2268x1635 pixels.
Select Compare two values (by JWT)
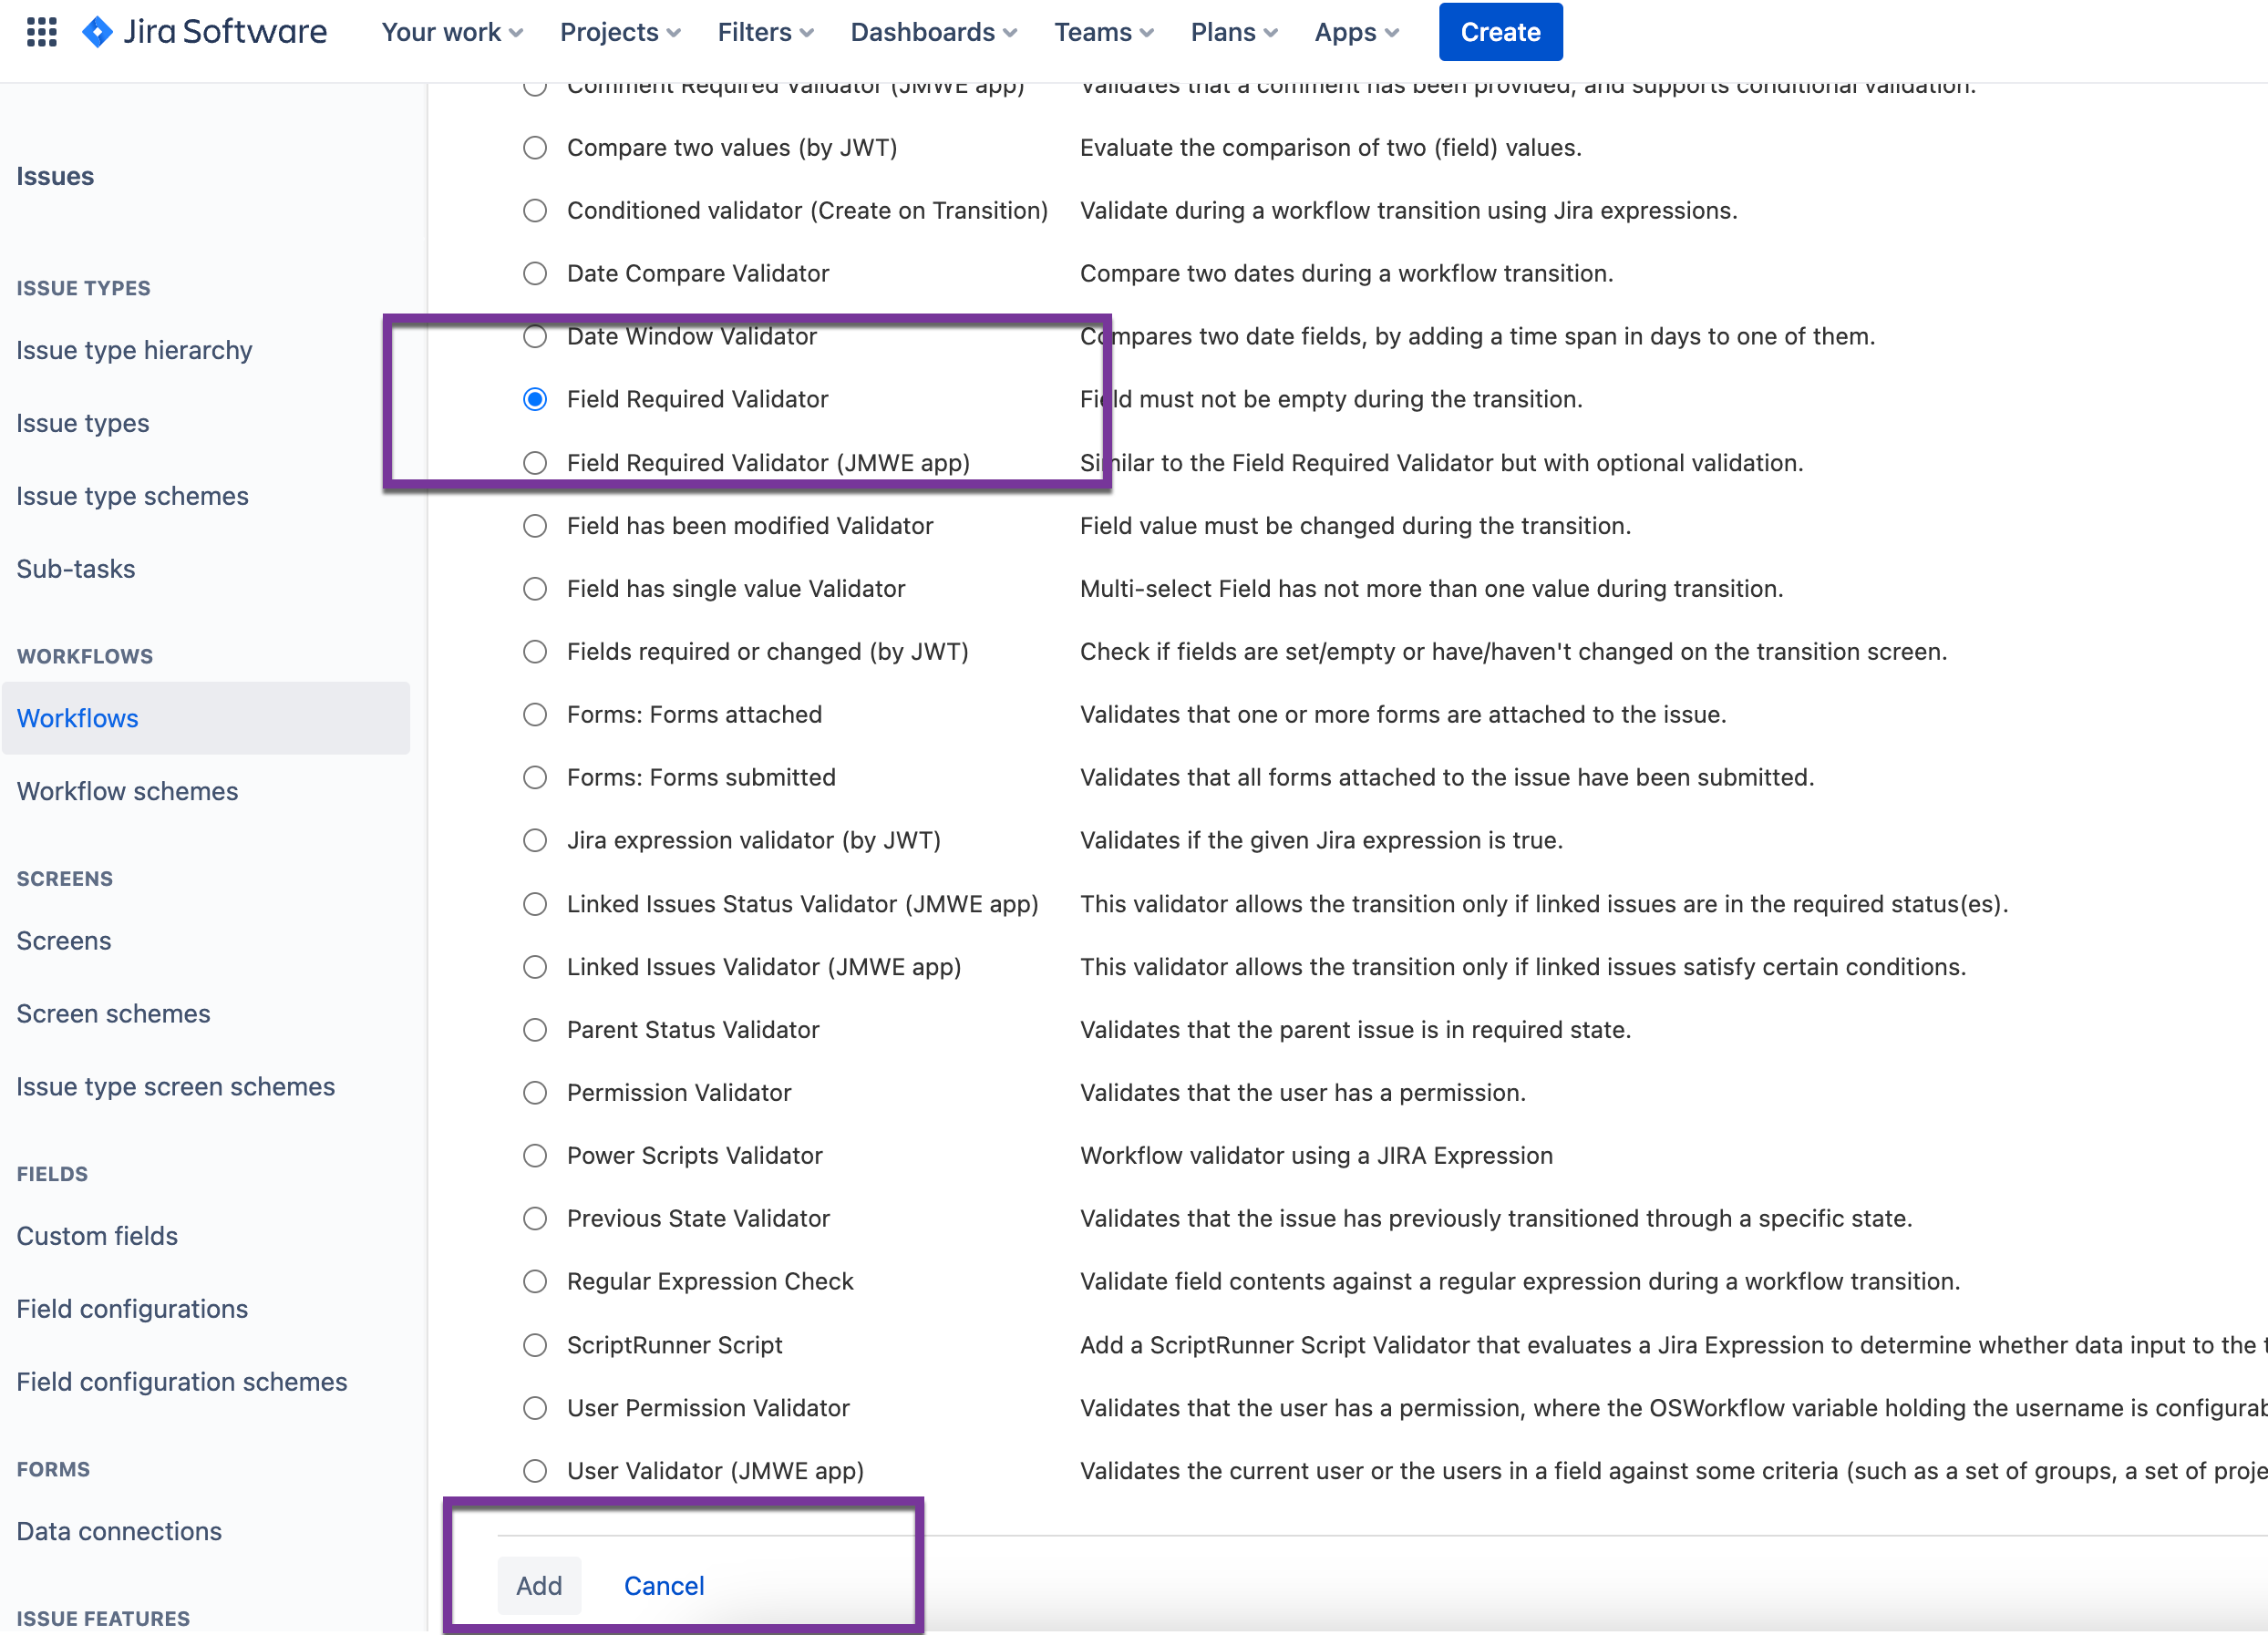535,148
